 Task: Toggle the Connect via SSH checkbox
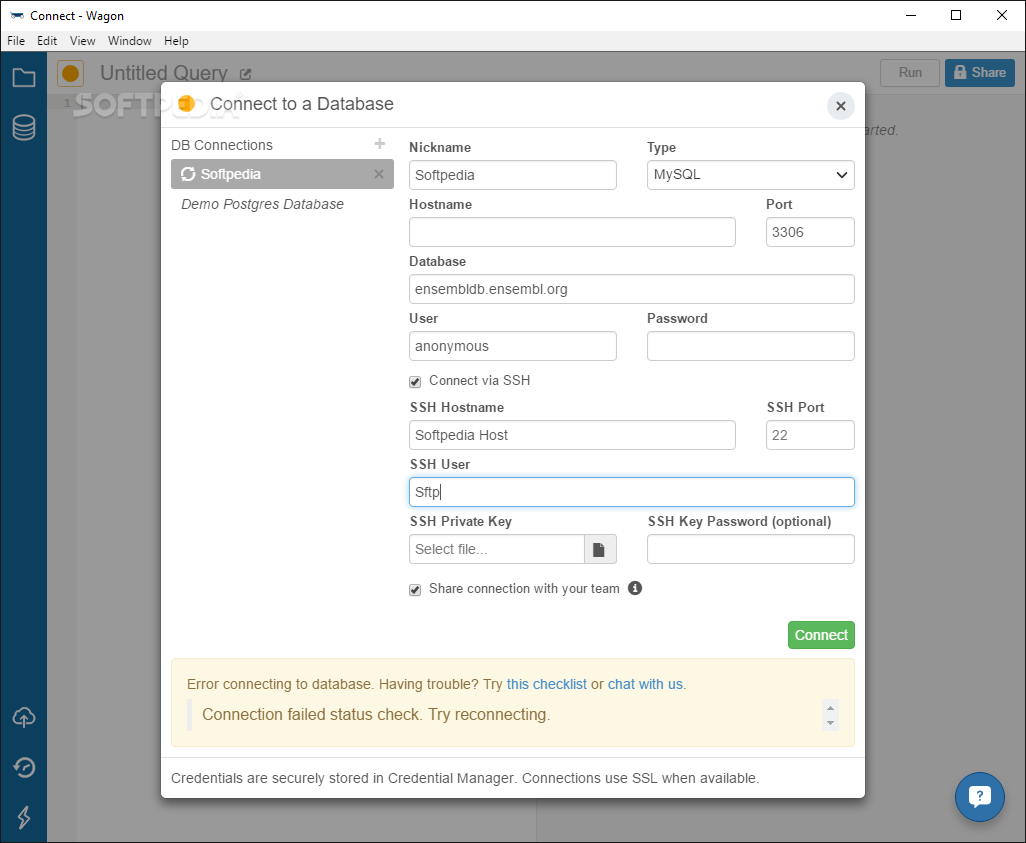[x=415, y=382]
